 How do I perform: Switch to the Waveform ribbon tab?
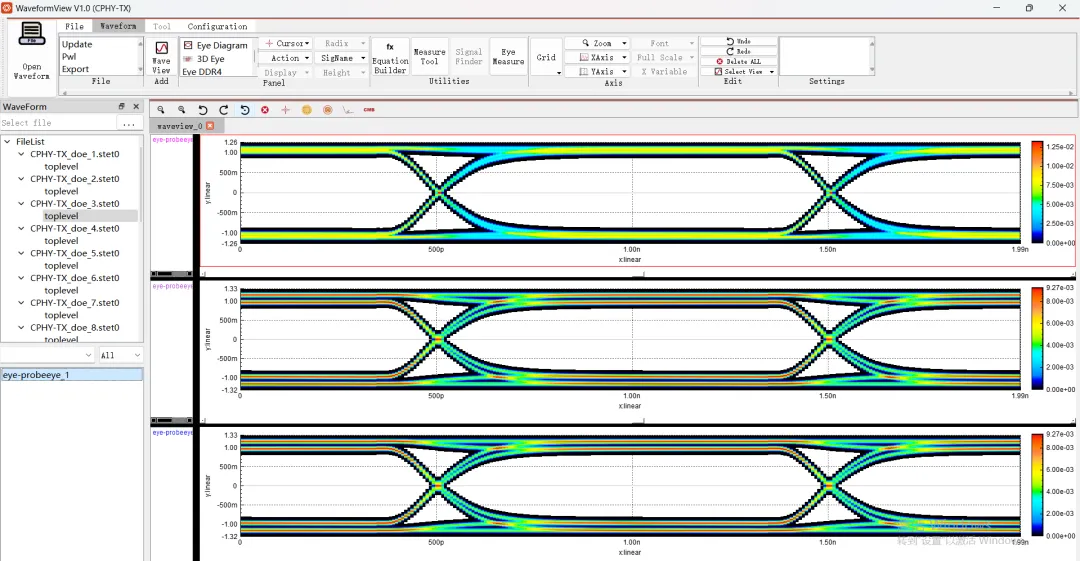118,26
